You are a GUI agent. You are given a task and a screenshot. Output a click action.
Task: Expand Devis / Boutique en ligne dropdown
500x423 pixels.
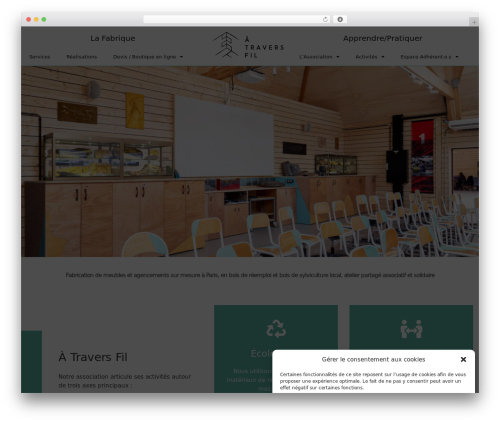[x=148, y=57]
